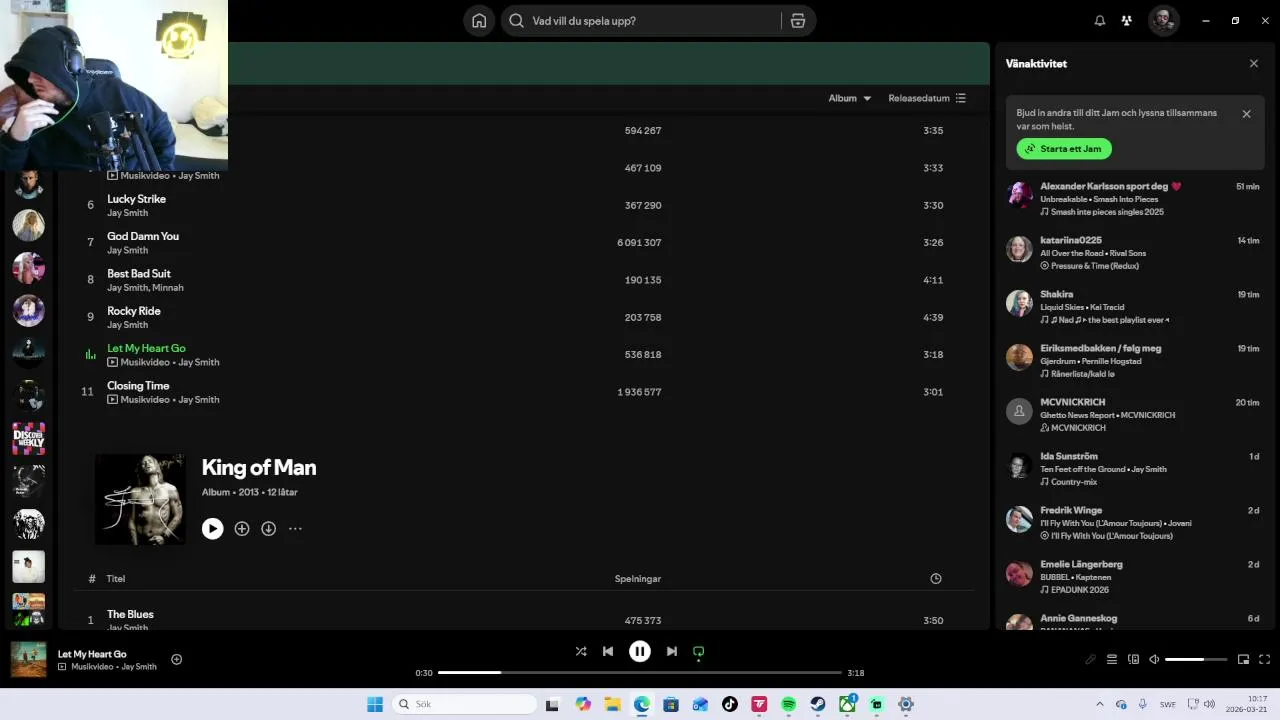This screenshot has height=720, width=1280.
Task: Click the Windows taskbar search box 'Sök'
Action: click(x=464, y=704)
